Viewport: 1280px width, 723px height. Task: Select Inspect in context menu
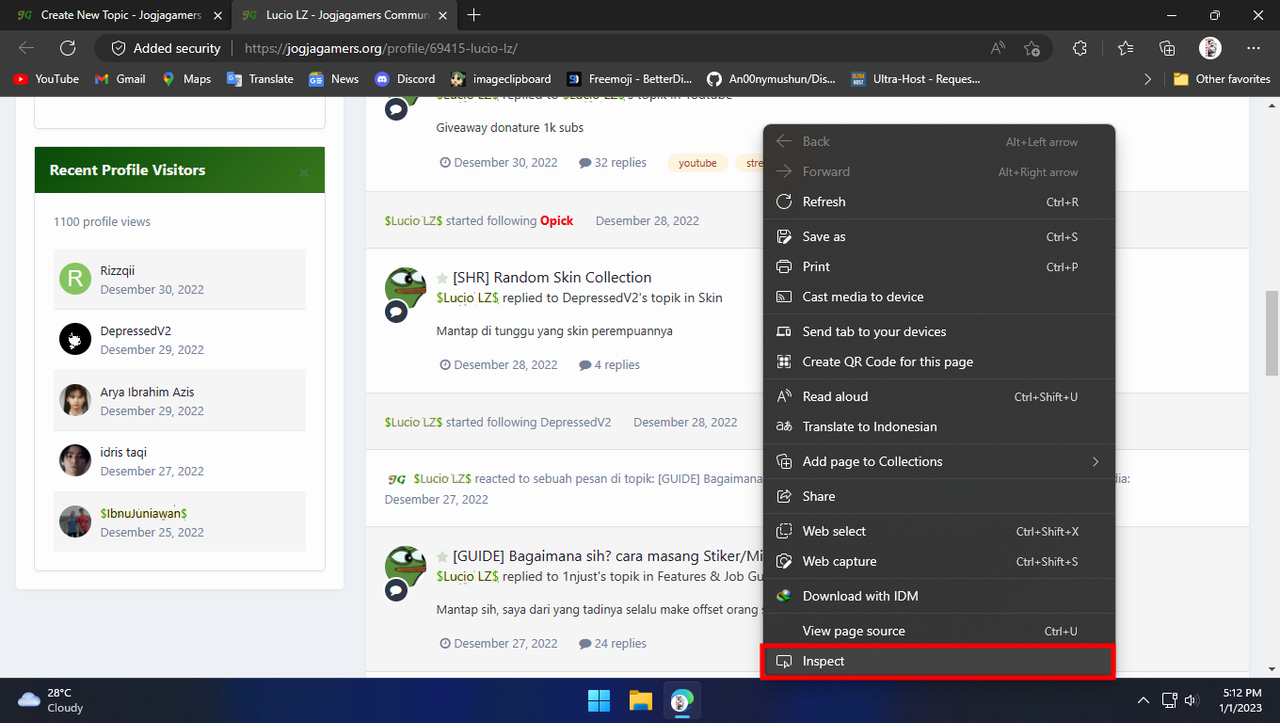(x=938, y=661)
